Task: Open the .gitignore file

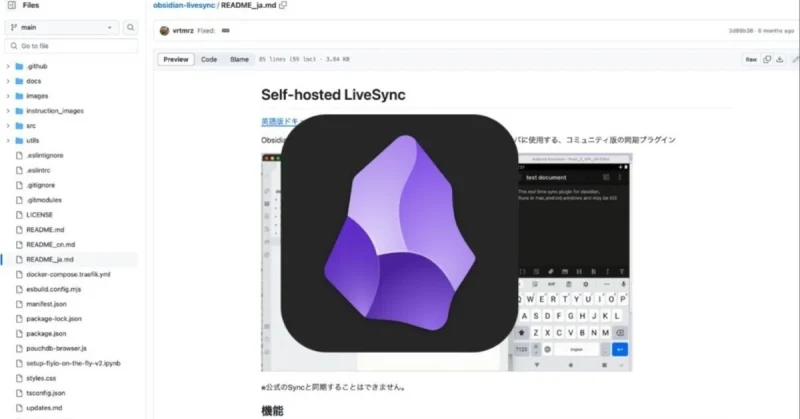Action: point(41,185)
